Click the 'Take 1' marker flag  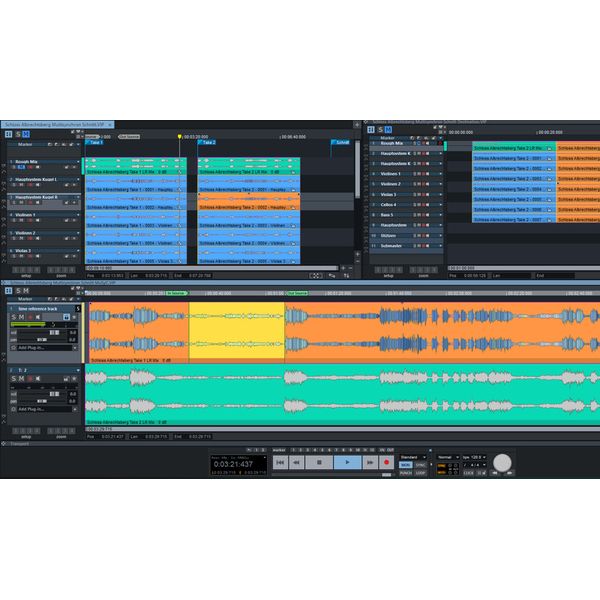[94, 142]
